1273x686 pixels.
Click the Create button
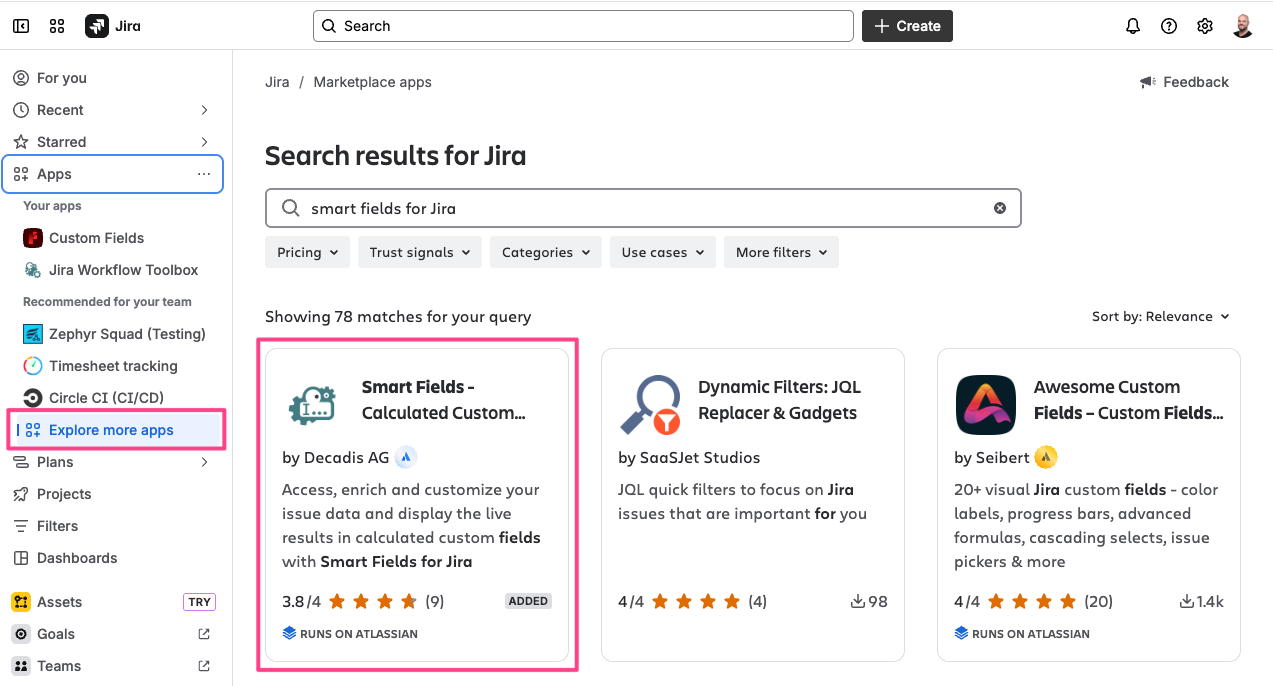point(907,26)
